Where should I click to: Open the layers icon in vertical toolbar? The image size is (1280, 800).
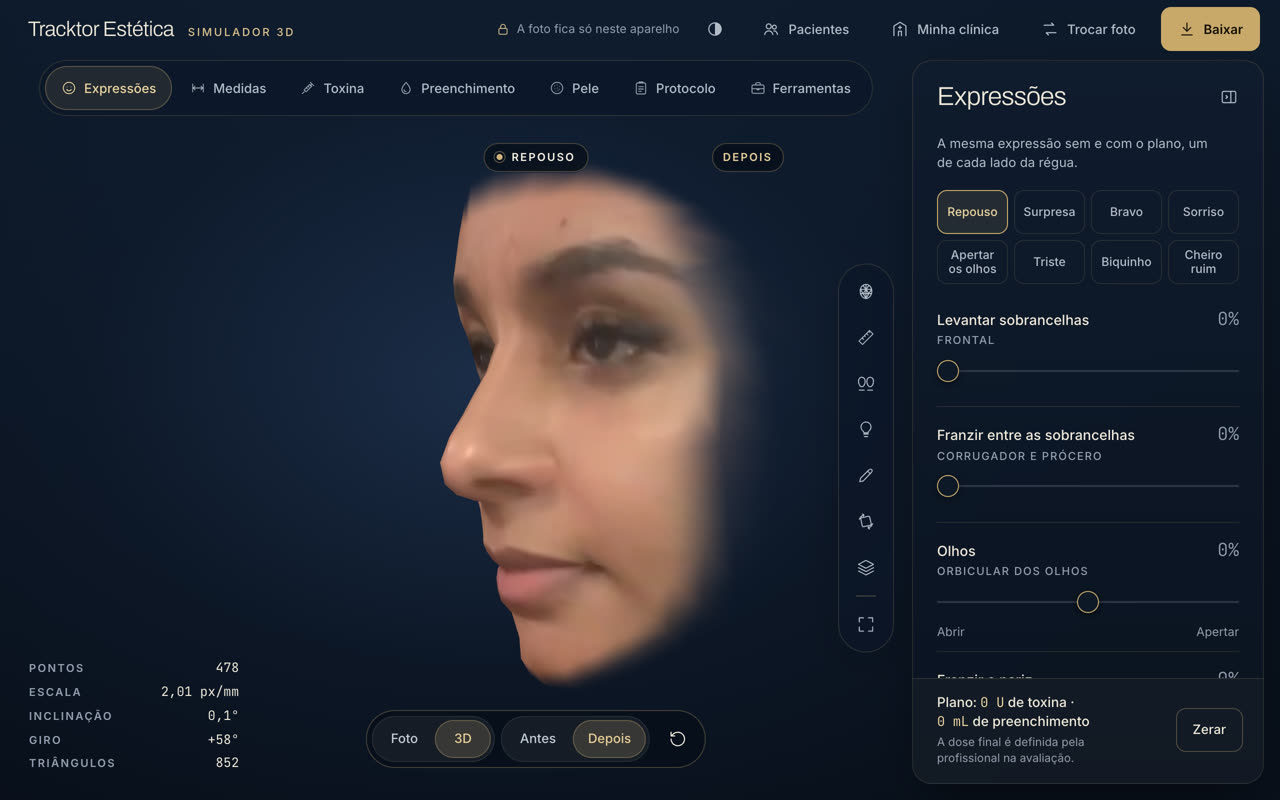click(x=866, y=567)
